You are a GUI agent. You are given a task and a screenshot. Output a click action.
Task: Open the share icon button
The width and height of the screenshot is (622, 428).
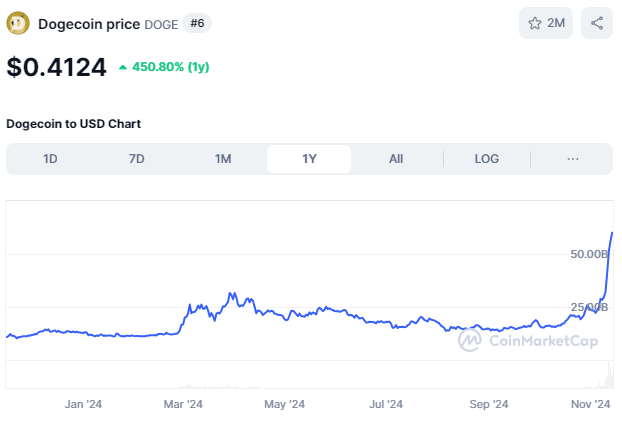597,23
